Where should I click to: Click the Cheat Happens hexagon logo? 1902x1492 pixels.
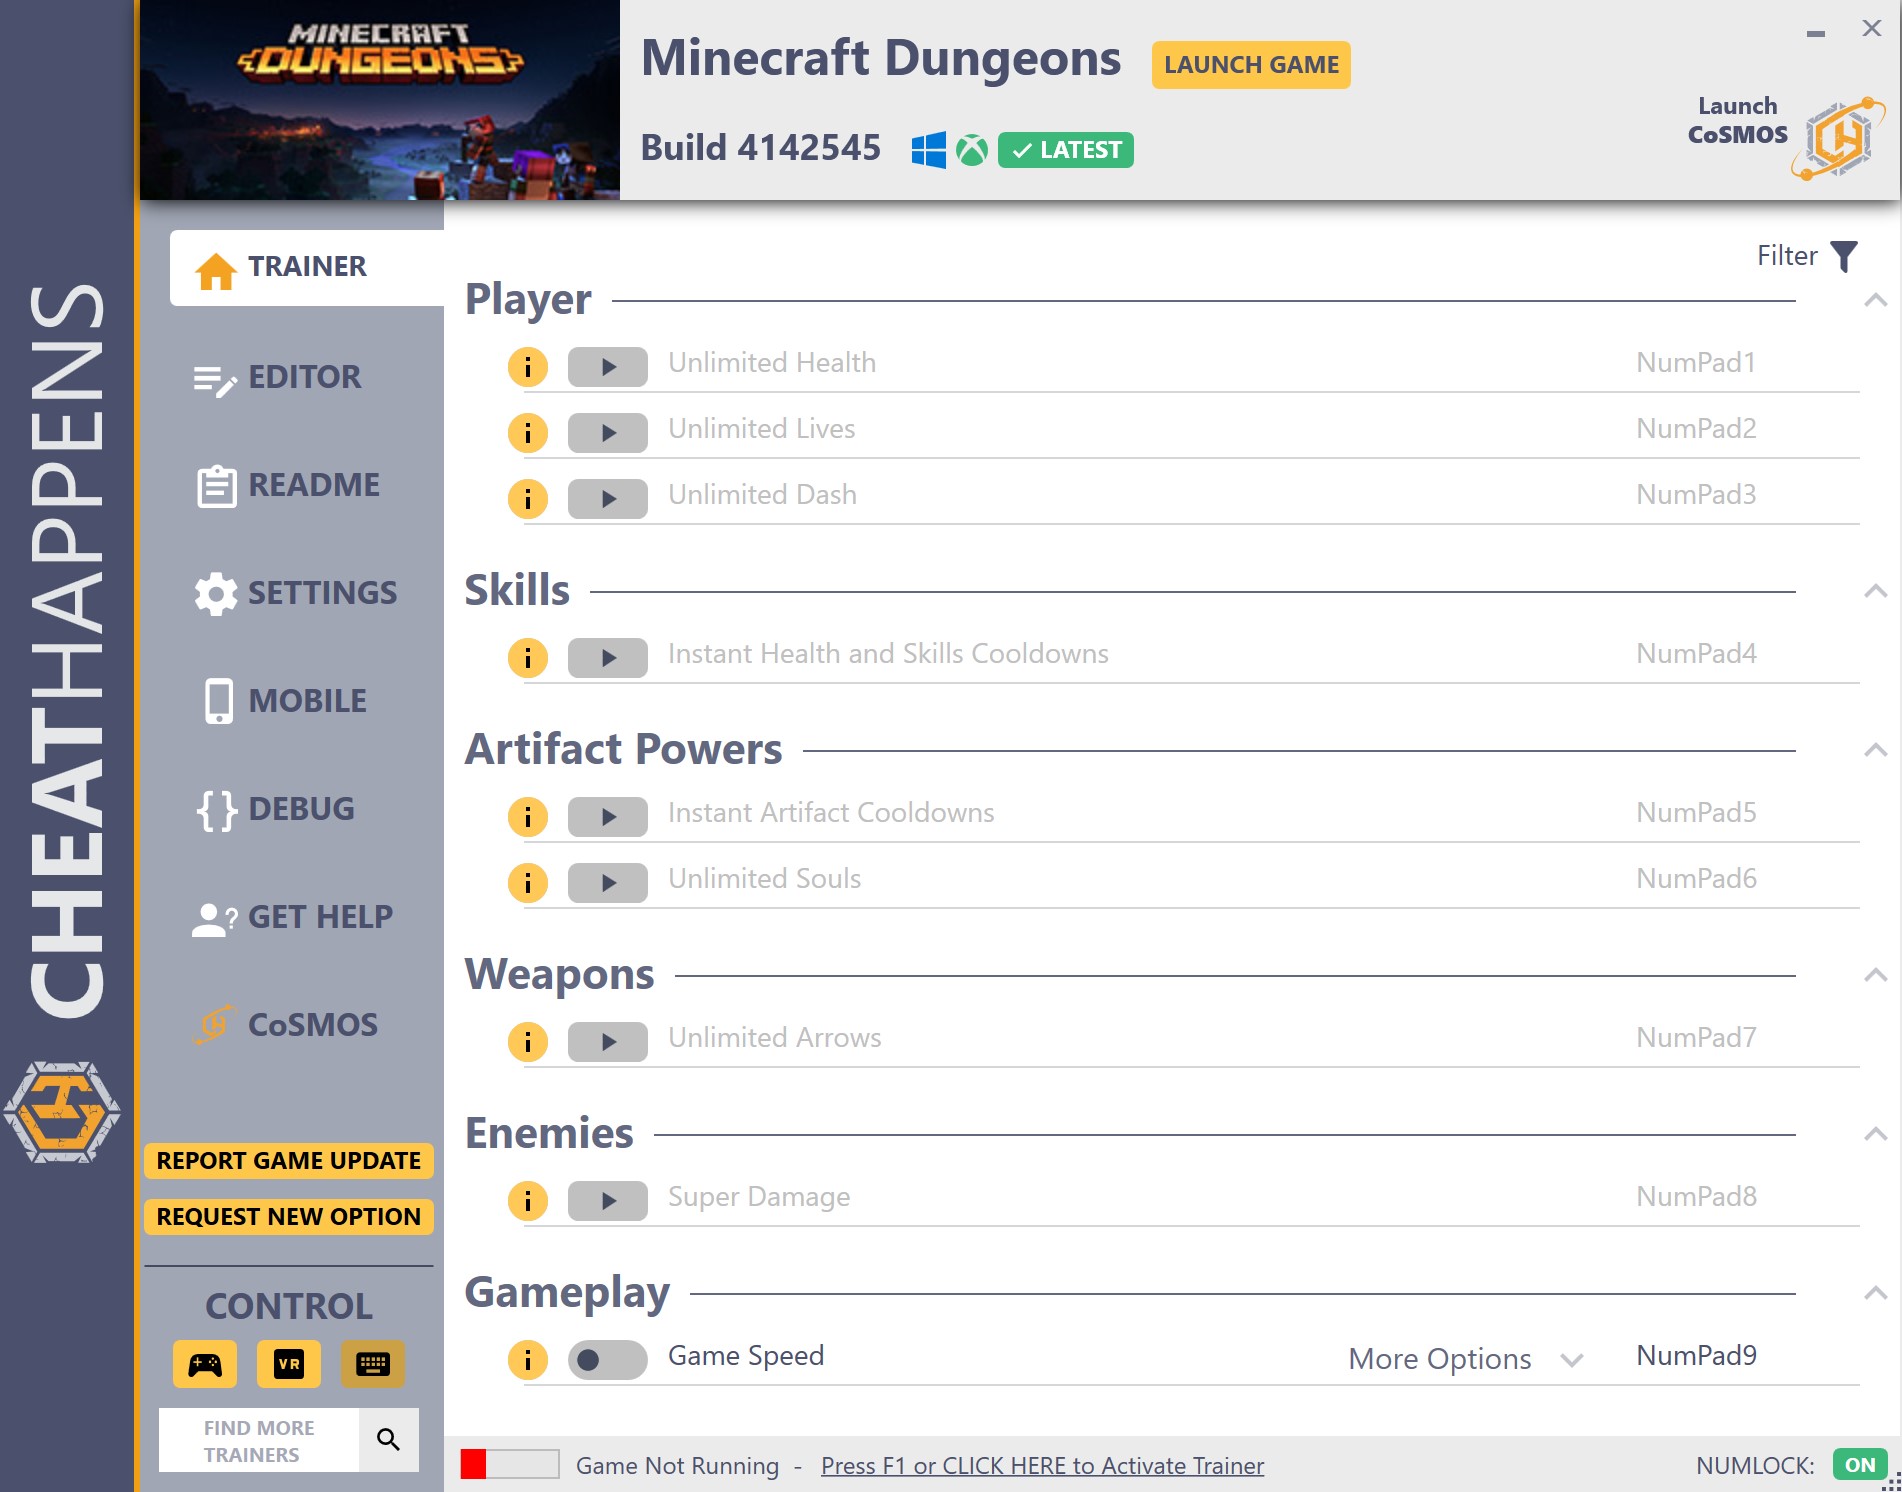click(62, 1111)
